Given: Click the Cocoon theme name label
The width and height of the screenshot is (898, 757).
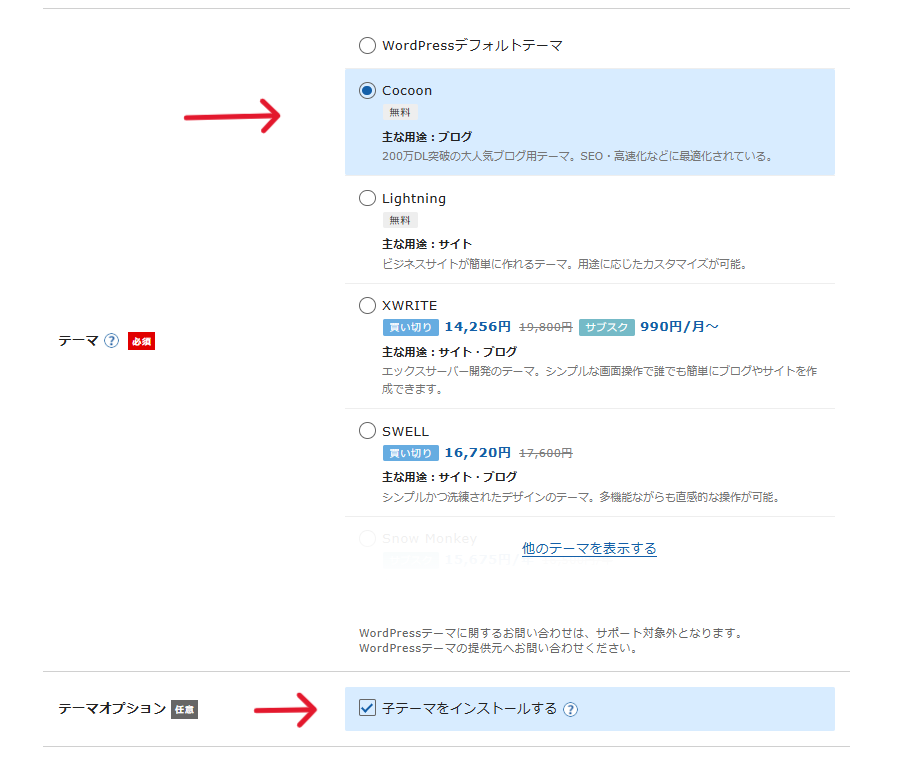Looking at the screenshot, I should (407, 90).
